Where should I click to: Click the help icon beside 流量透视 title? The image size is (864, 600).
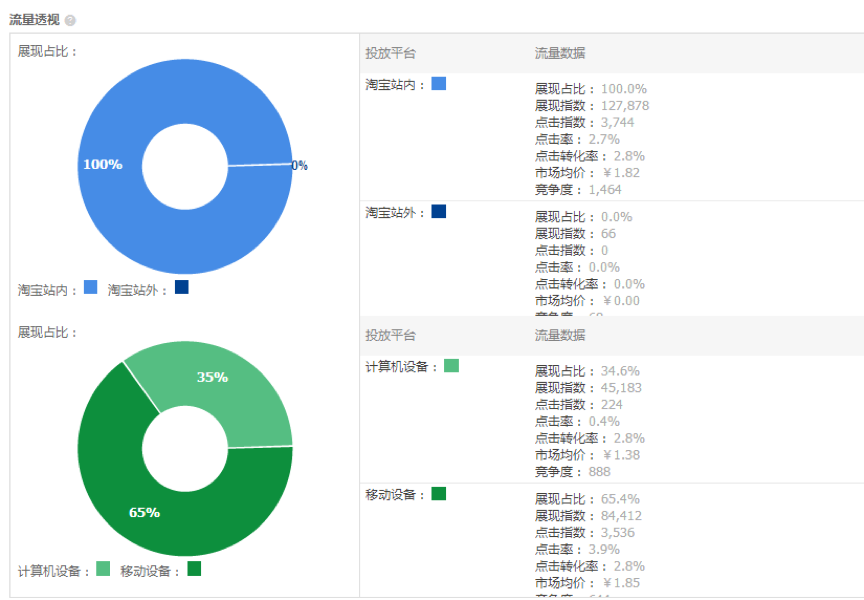coord(70,20)
